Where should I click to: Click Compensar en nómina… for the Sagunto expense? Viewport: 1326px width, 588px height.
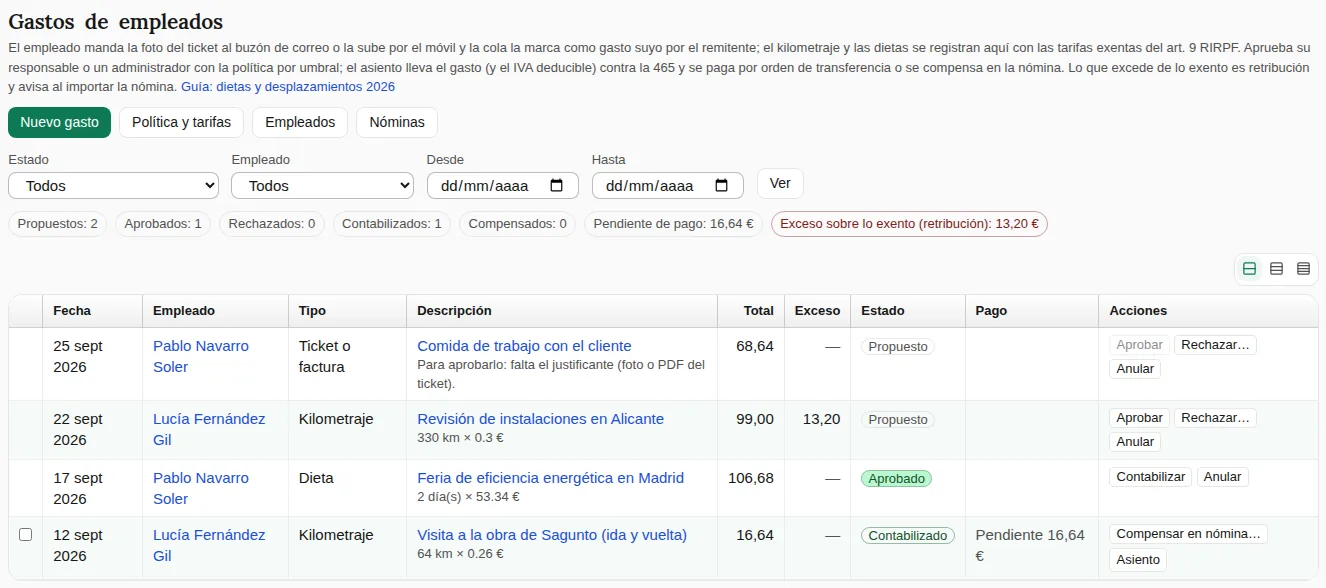tap(1188, 534)
